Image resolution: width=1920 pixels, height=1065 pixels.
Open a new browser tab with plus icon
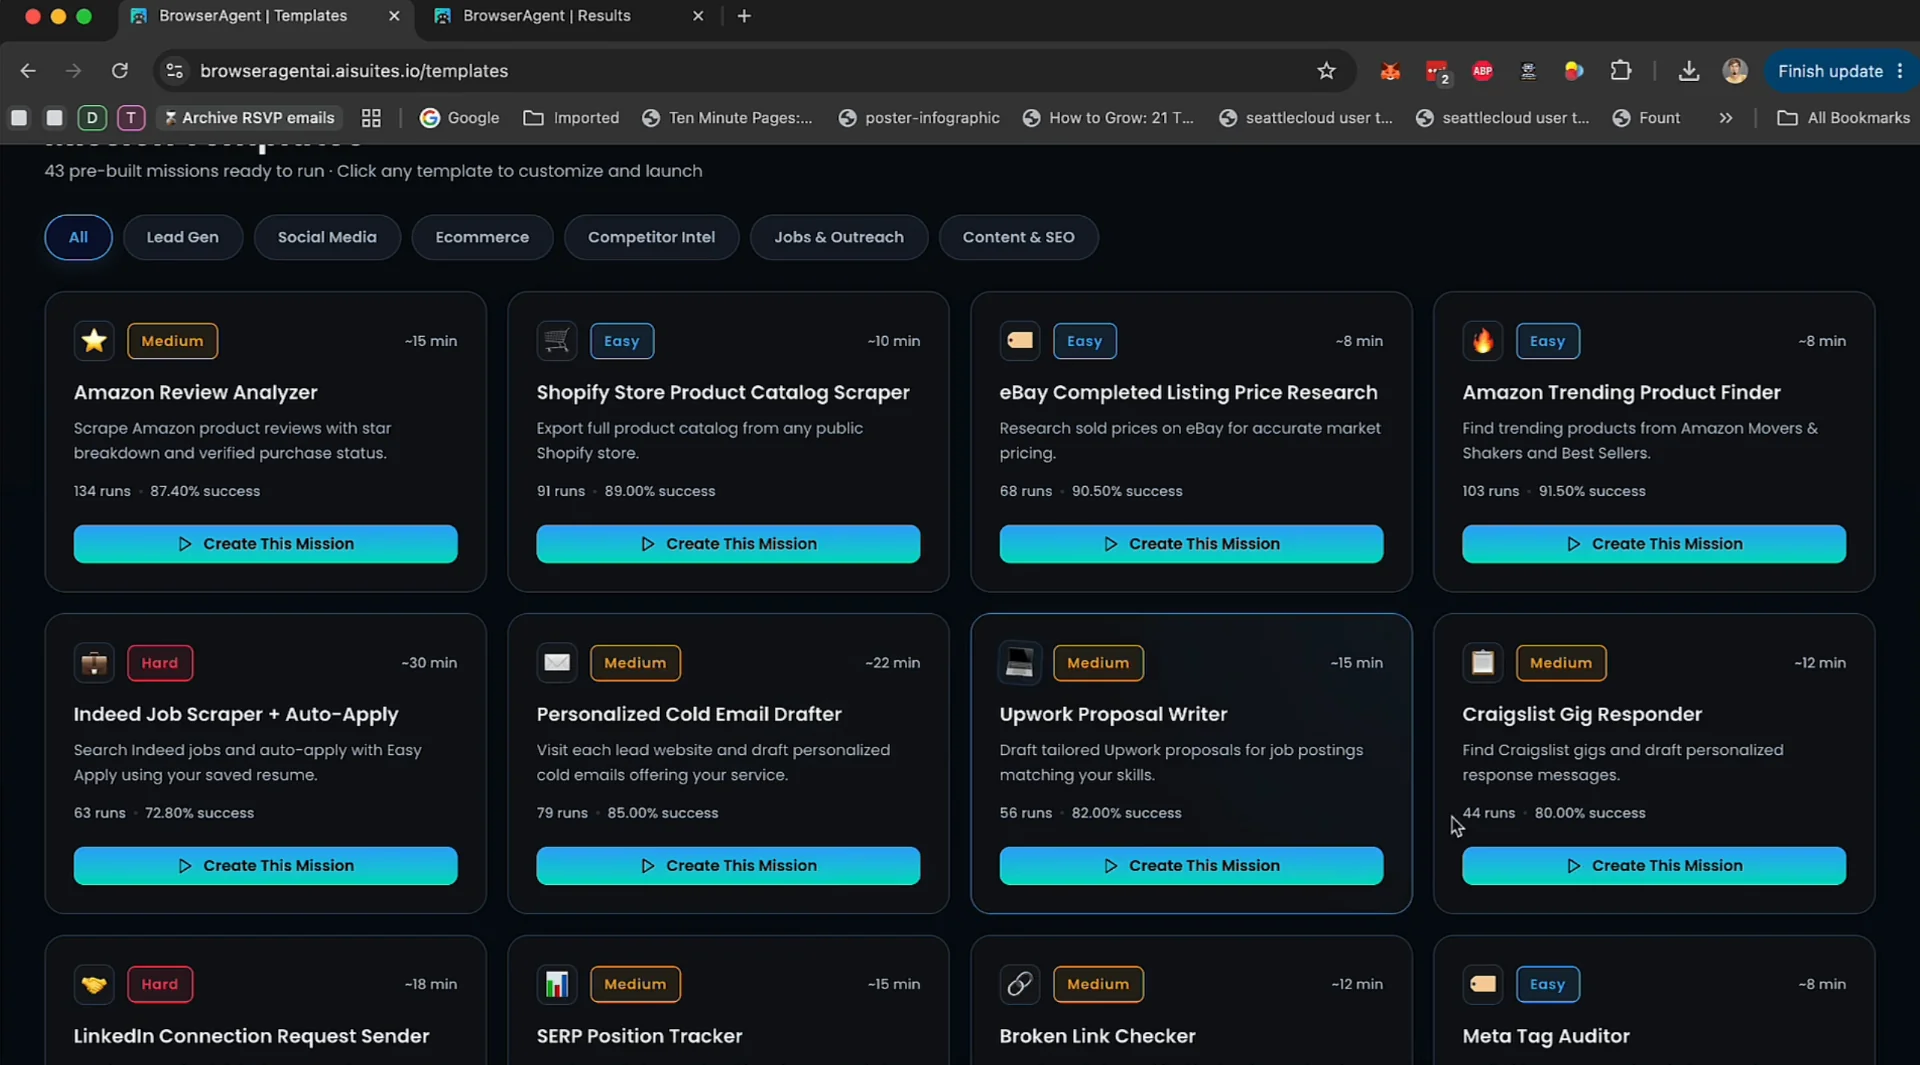click(x=744, y=16)
